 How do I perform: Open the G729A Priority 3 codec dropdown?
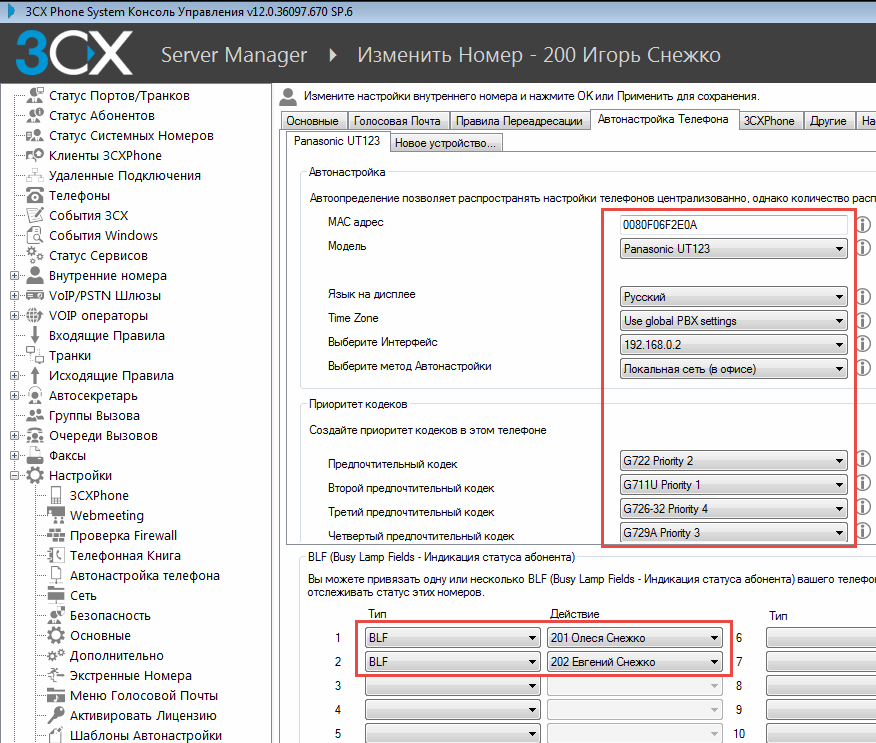[x=734, y=533]
